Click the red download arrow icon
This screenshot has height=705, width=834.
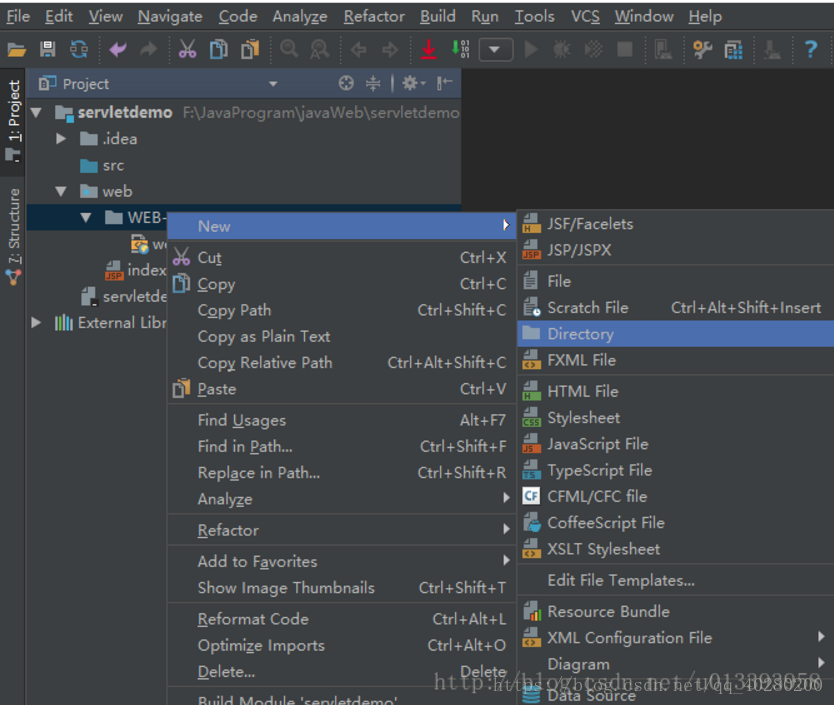tap(429, 49)
